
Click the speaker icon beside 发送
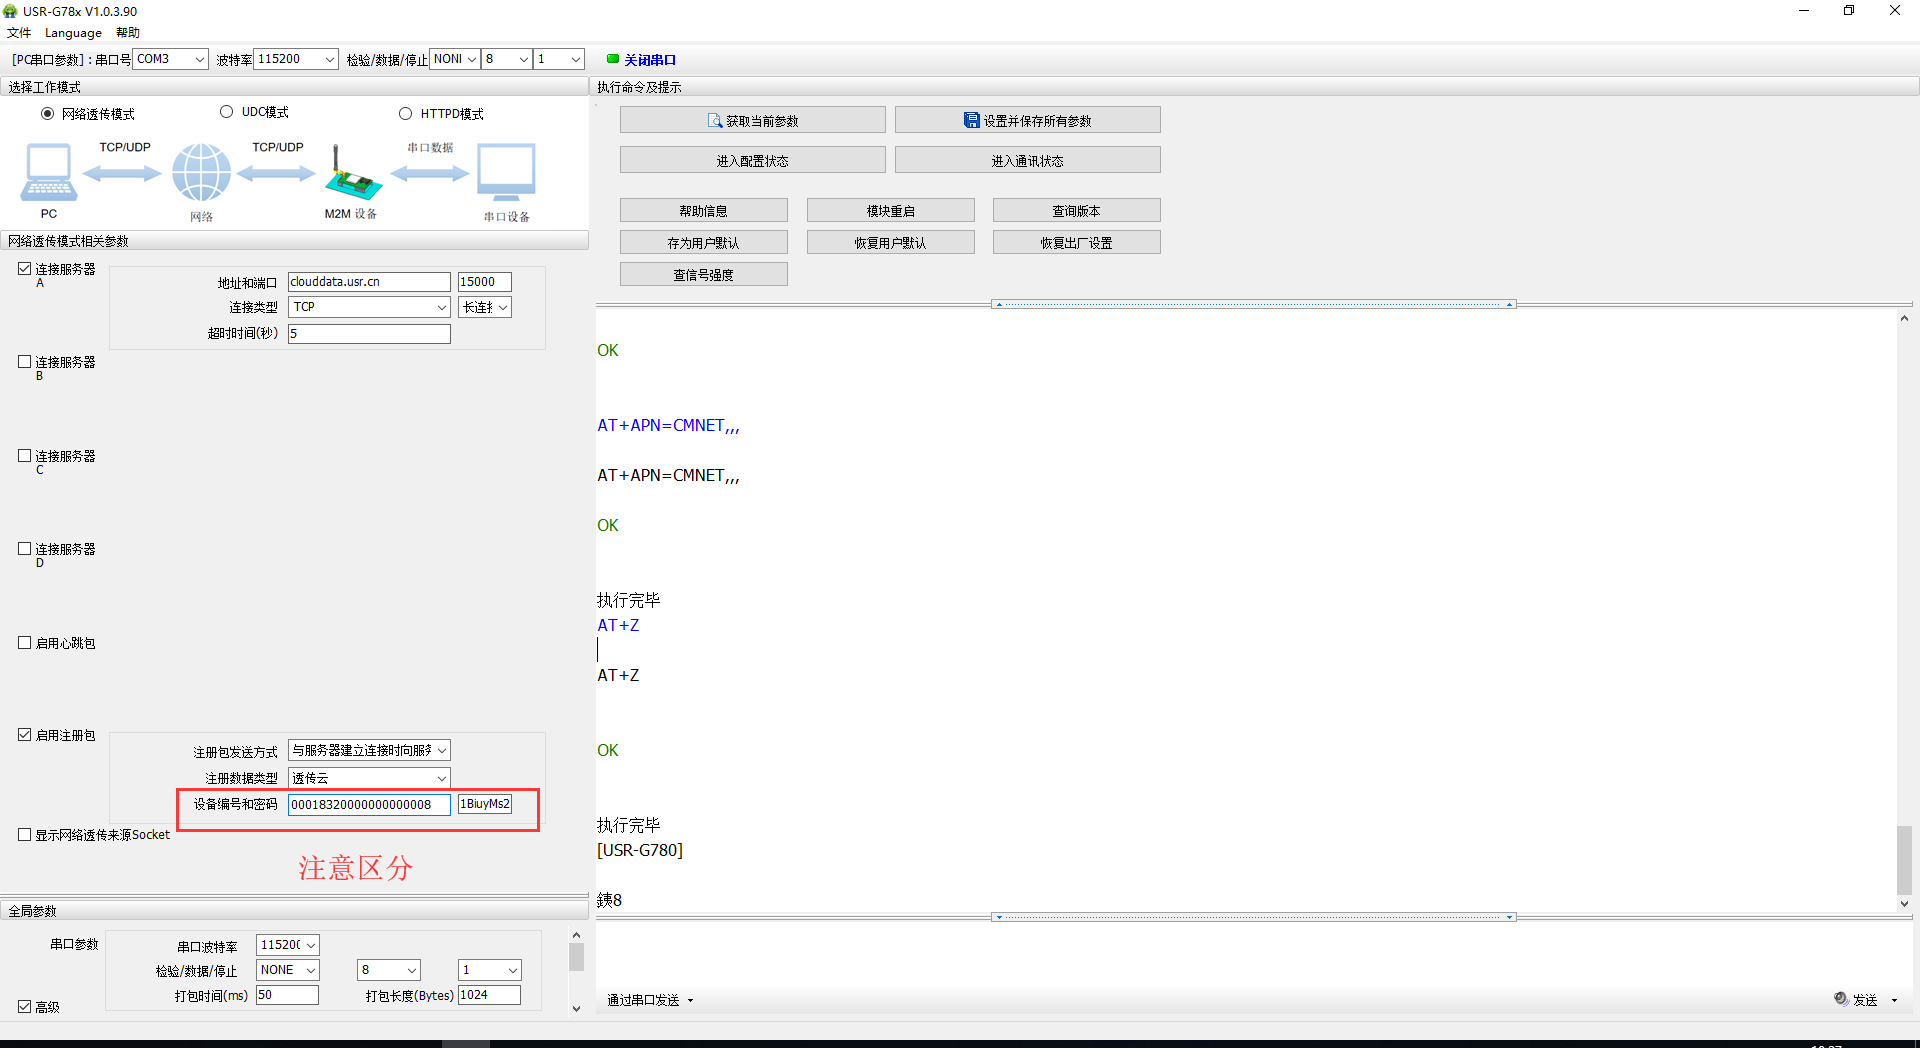tap(1841, 999)
